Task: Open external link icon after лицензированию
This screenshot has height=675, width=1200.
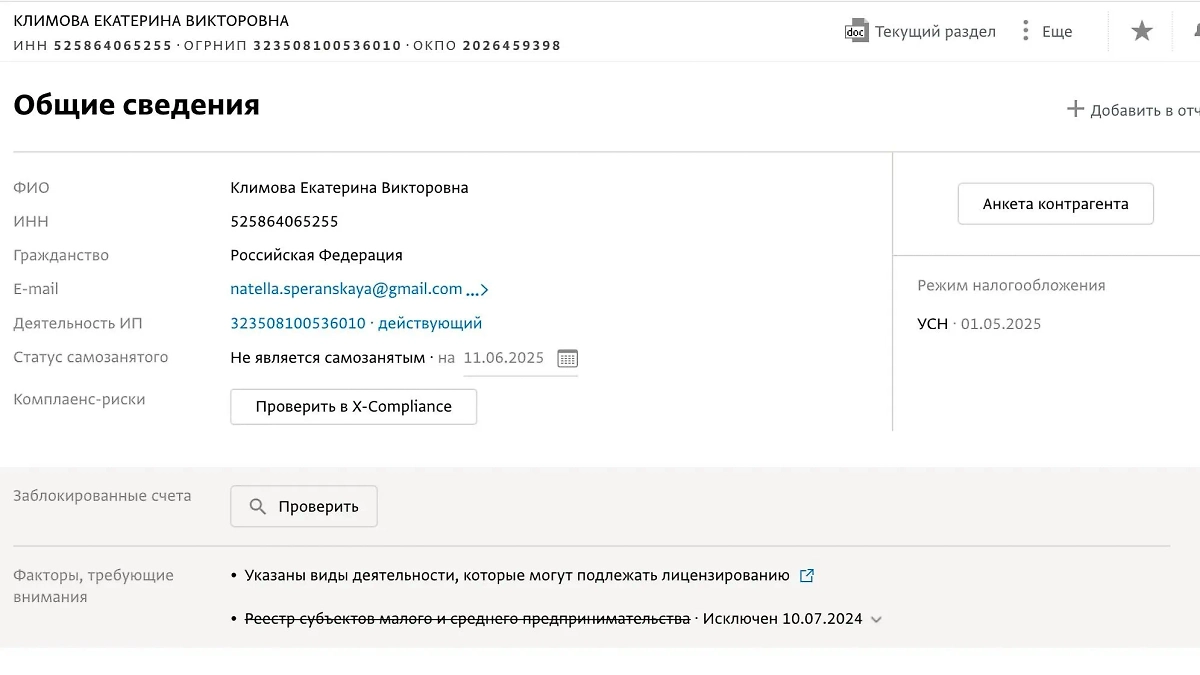Action: [807, 575]
